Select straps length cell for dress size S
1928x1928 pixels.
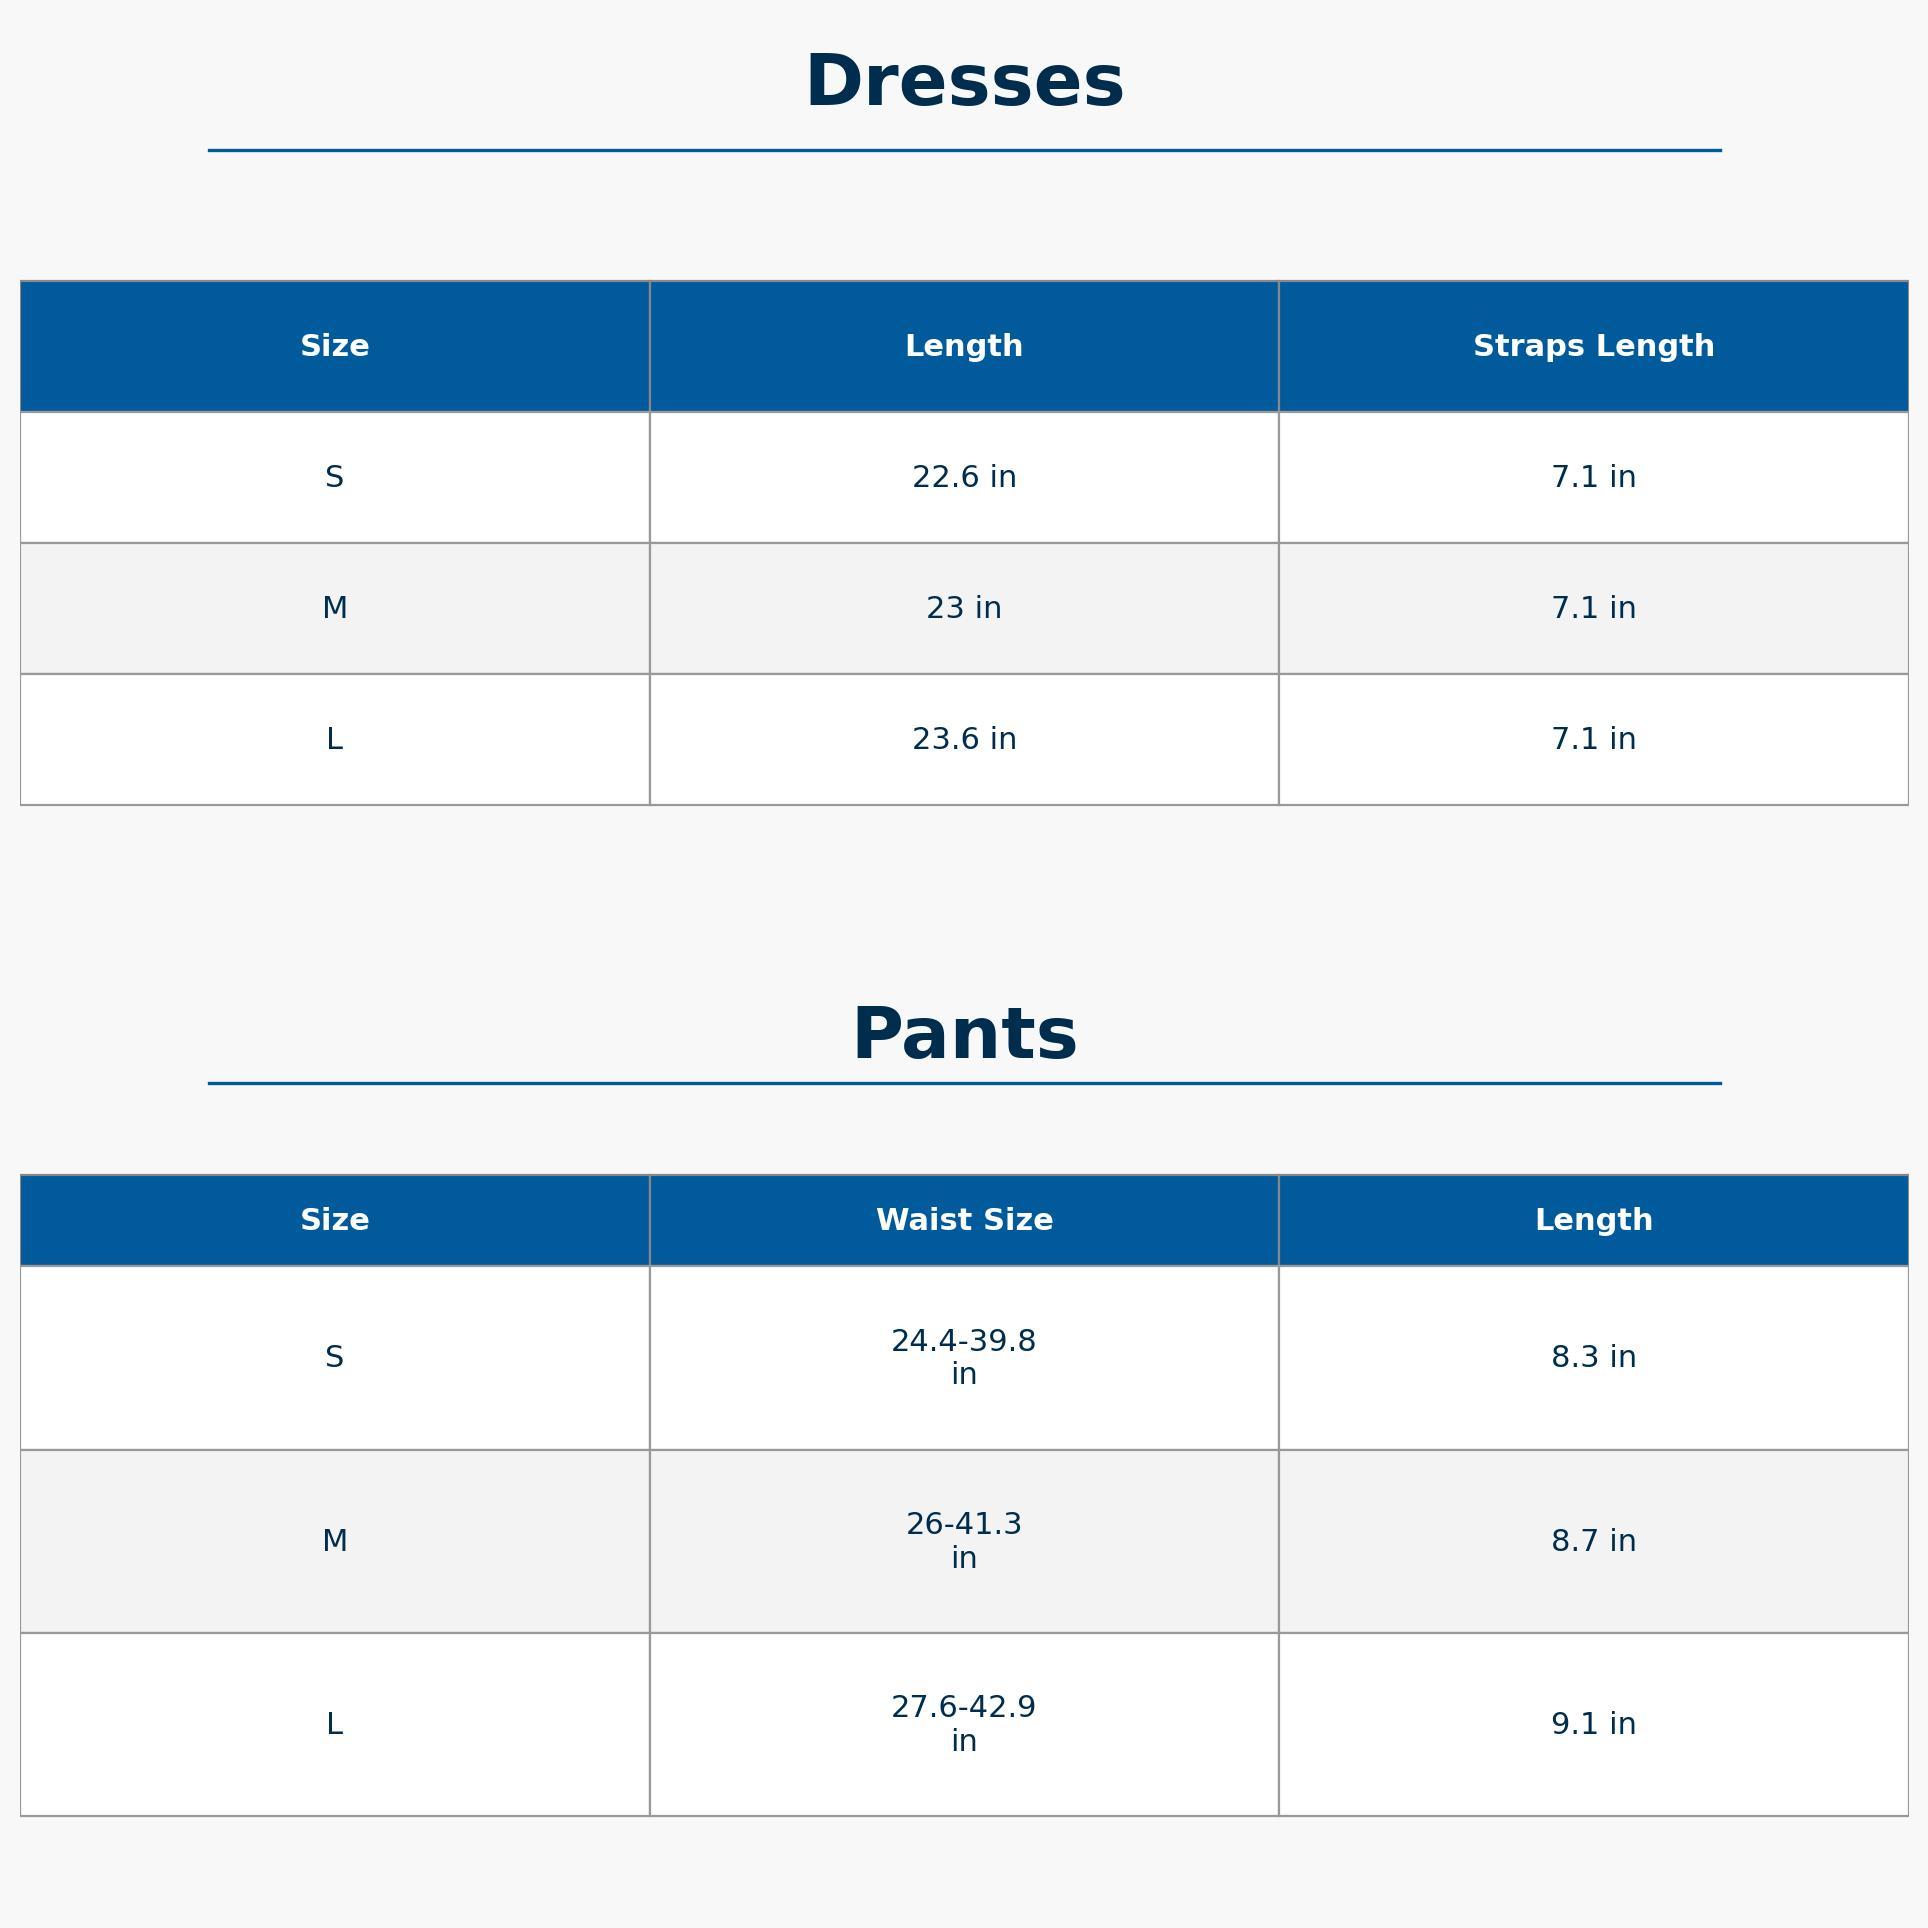(x=1593, y=477)
